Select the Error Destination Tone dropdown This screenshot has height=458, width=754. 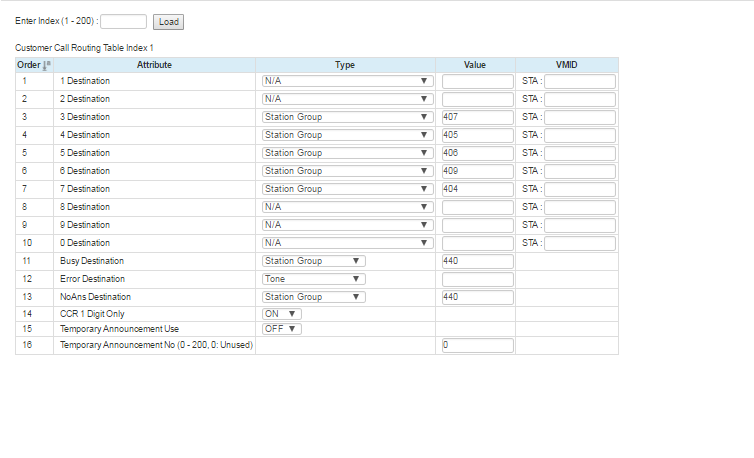click(x=313, y=279)
